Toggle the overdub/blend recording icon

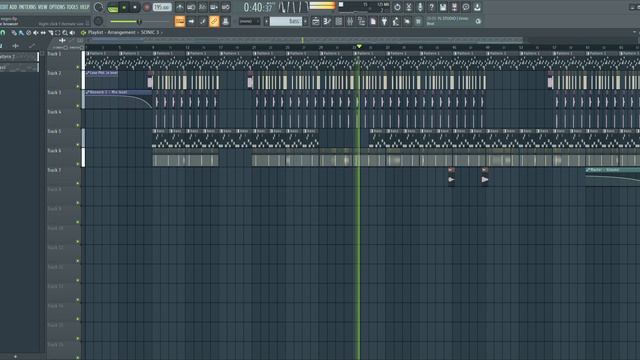click(x=214, y=7)
